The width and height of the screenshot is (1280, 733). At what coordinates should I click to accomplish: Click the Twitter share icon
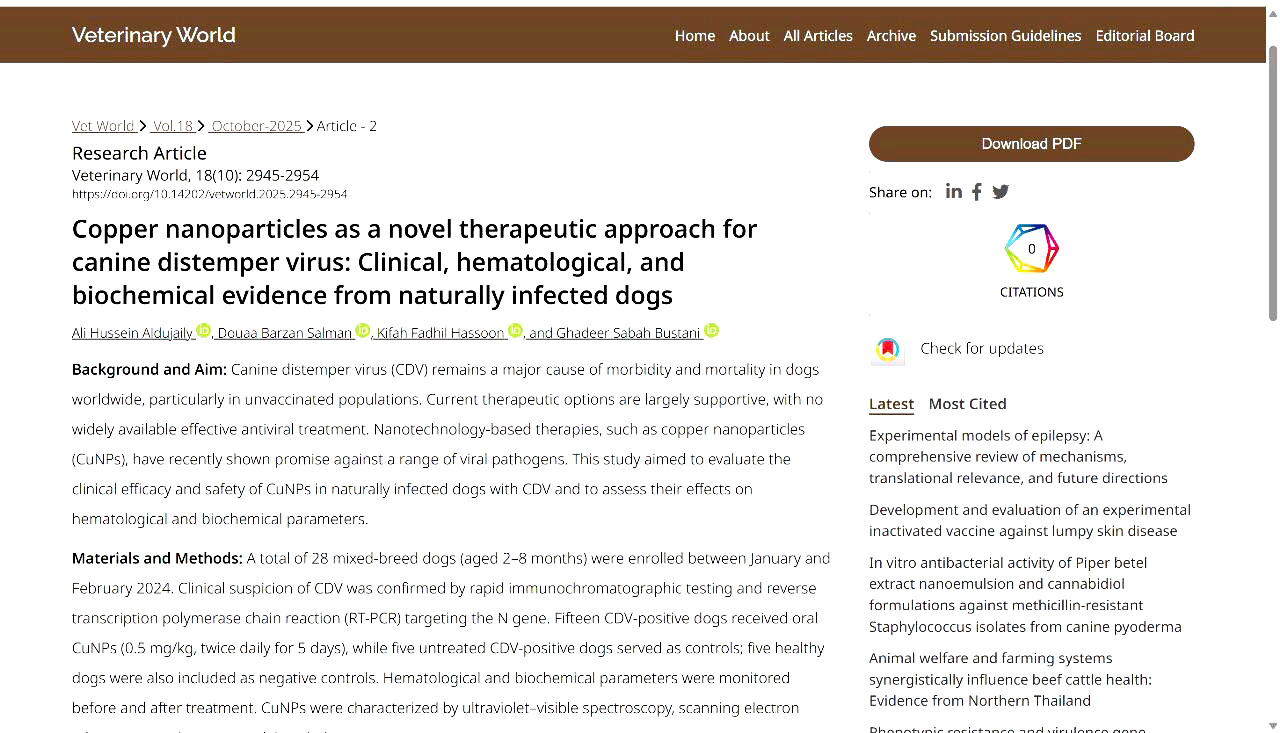pos(1001,191)
